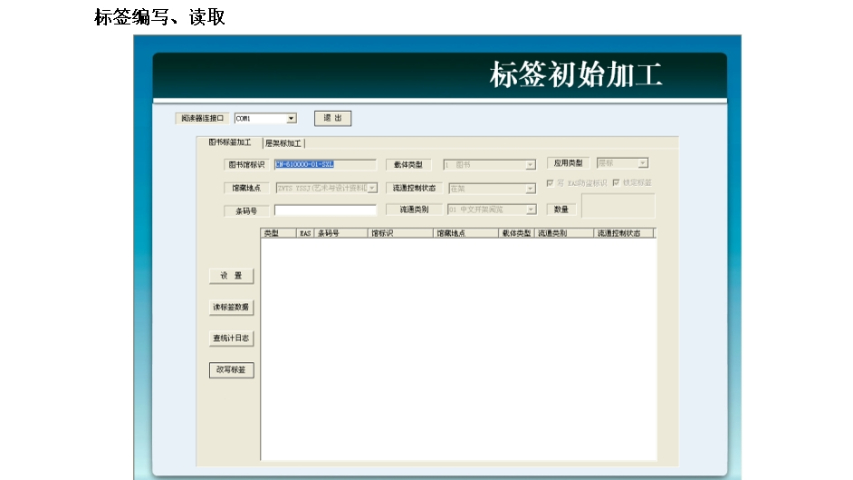Image resolution: width=853 pixels, height=480 pixels.
Task: Switch to the 图书标签加工 tab
Action: click(x=230, y=143)
